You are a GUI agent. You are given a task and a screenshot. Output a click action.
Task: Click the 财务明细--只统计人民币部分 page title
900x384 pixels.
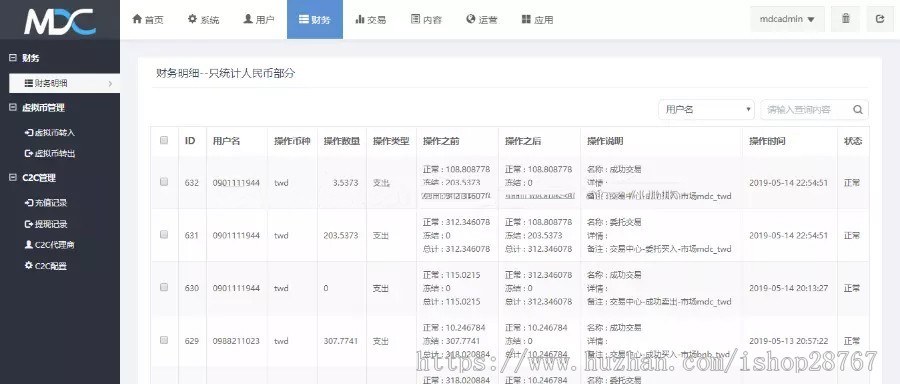click(226, 73)
